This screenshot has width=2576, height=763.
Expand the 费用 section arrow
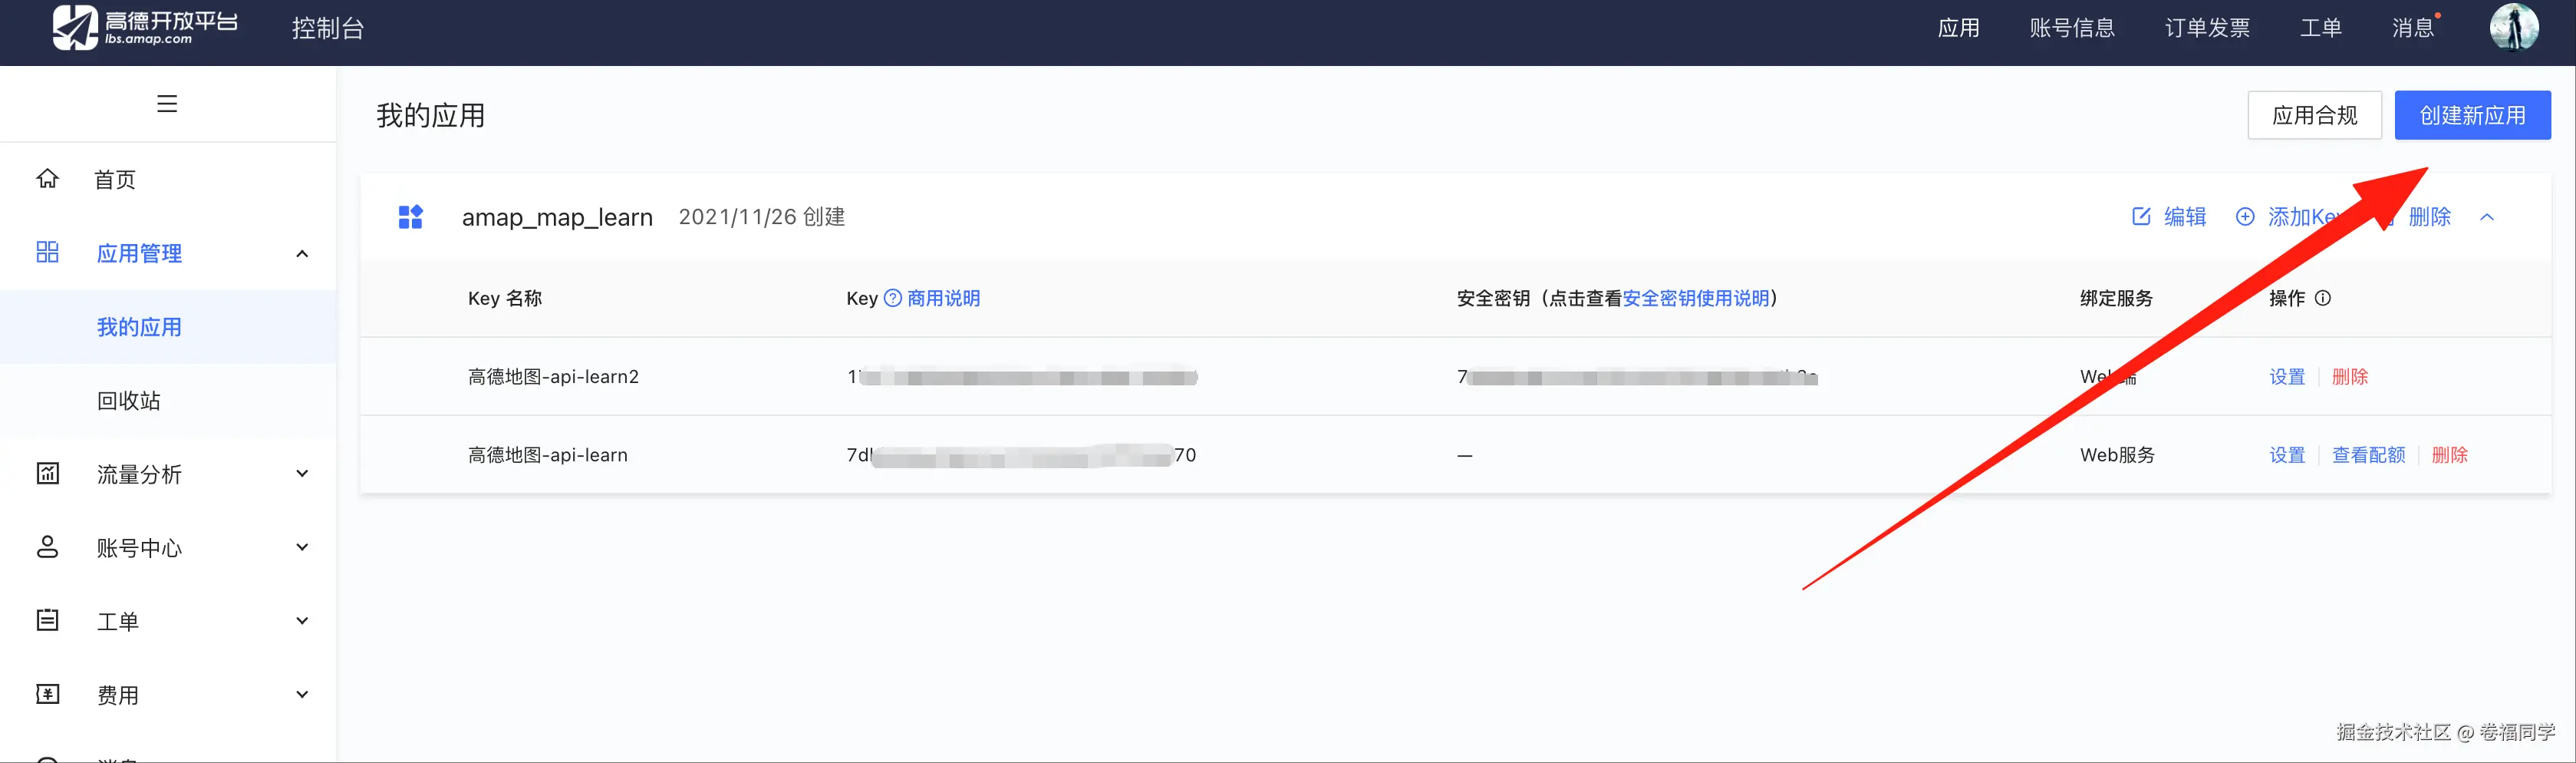click(302, 694)
